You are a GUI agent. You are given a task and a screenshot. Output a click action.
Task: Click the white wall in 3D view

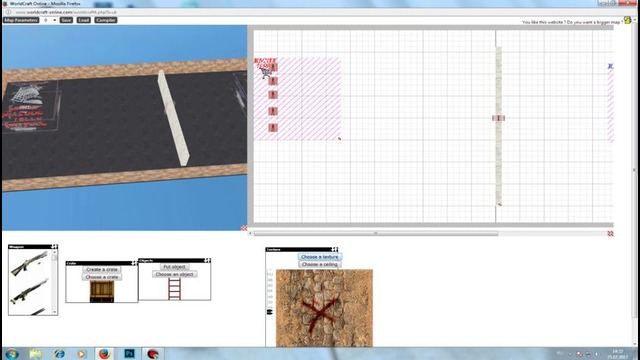pyautogui.click(x=173, y=118)
